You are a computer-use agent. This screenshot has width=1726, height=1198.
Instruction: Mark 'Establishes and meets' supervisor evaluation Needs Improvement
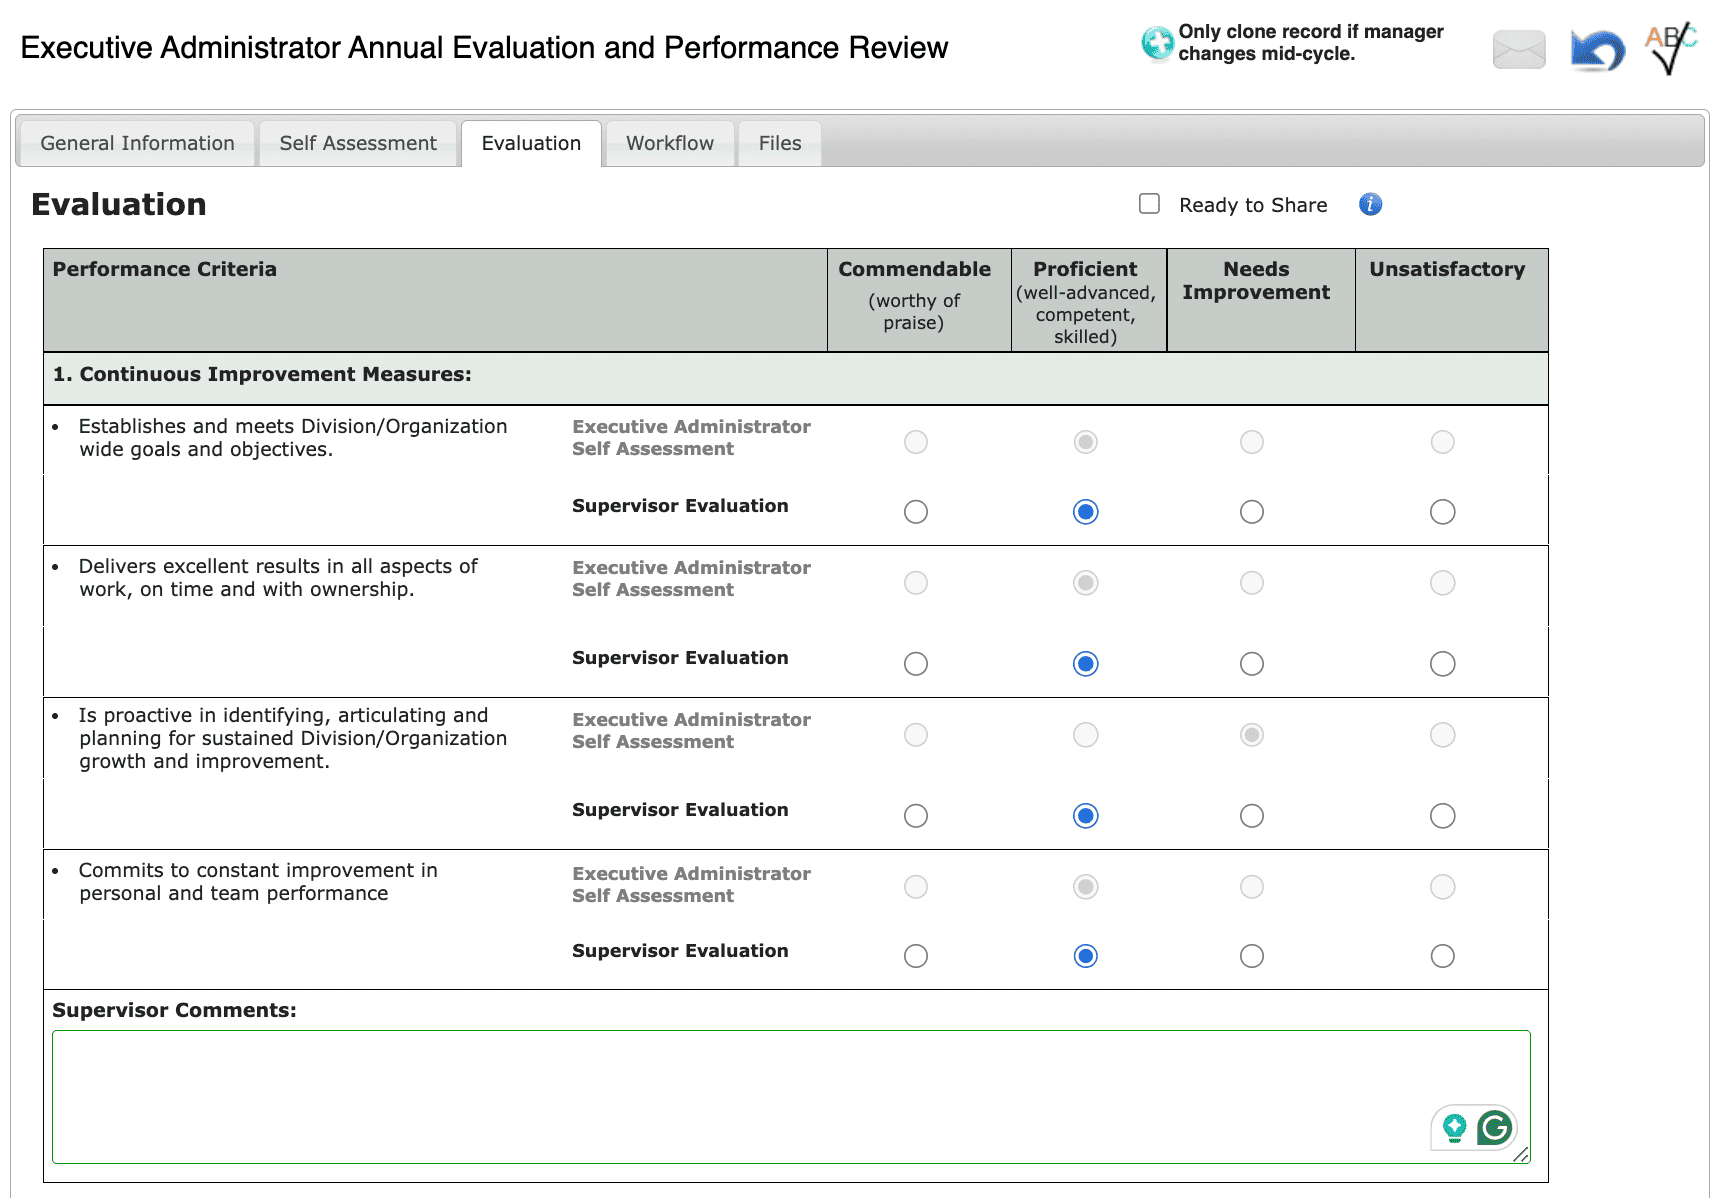click(x=1252, y=512)
